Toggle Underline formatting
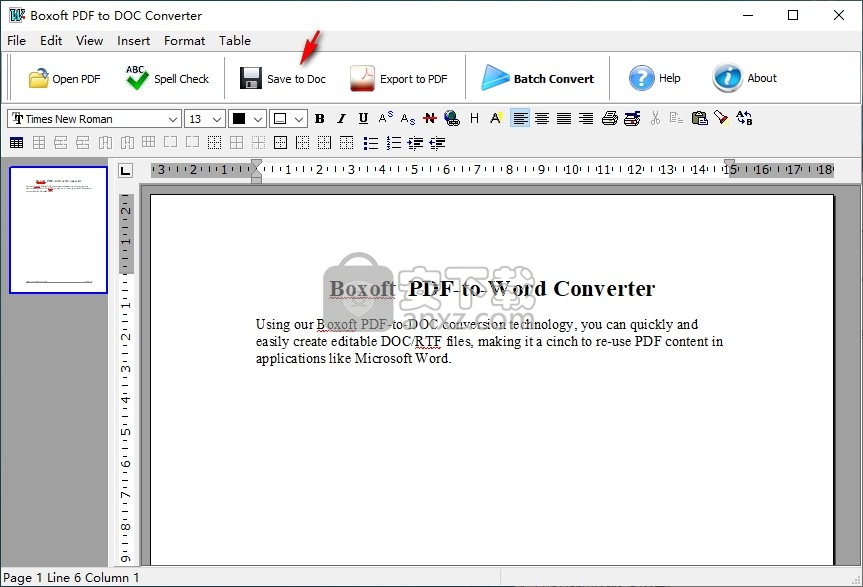Screen dimensions: 863x587 [363, 119]
